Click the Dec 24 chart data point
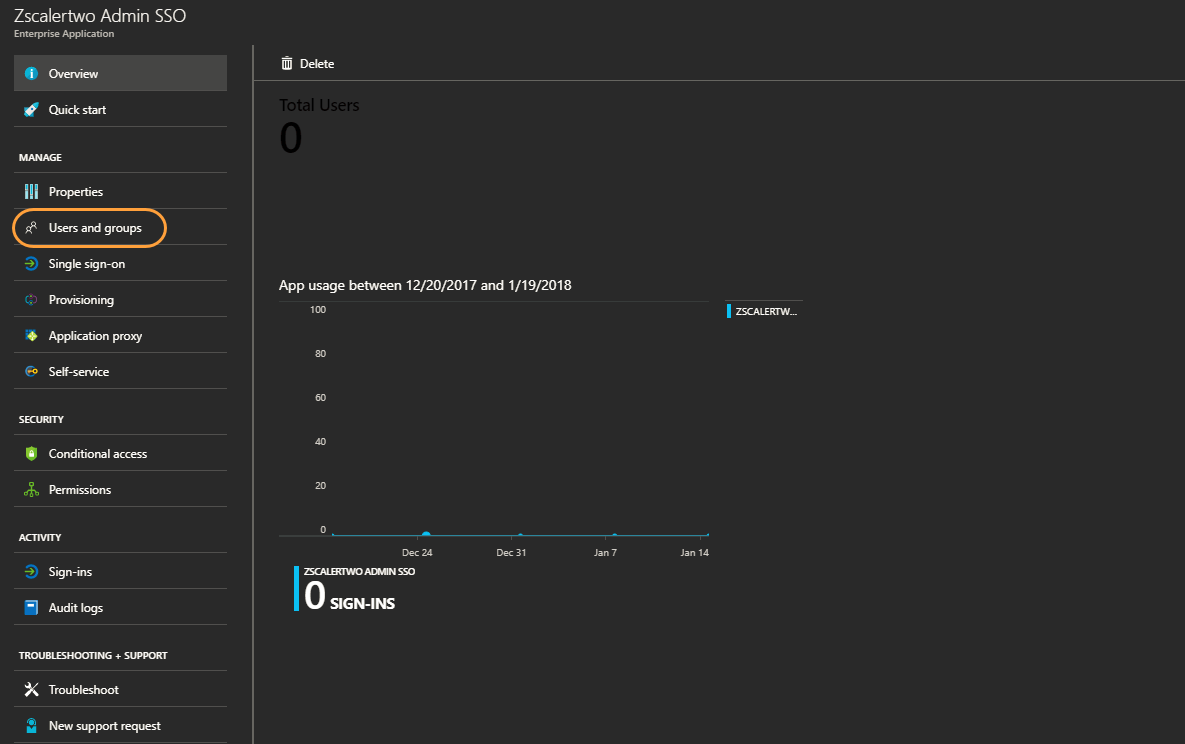This screenshot has height=744, width=1185. [x=426, y=531]
